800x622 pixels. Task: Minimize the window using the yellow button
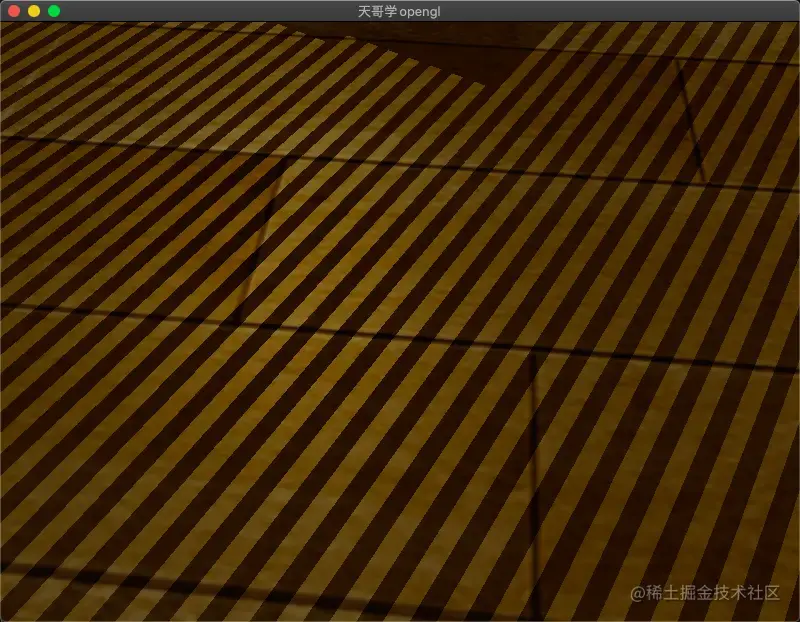(34, 11)
